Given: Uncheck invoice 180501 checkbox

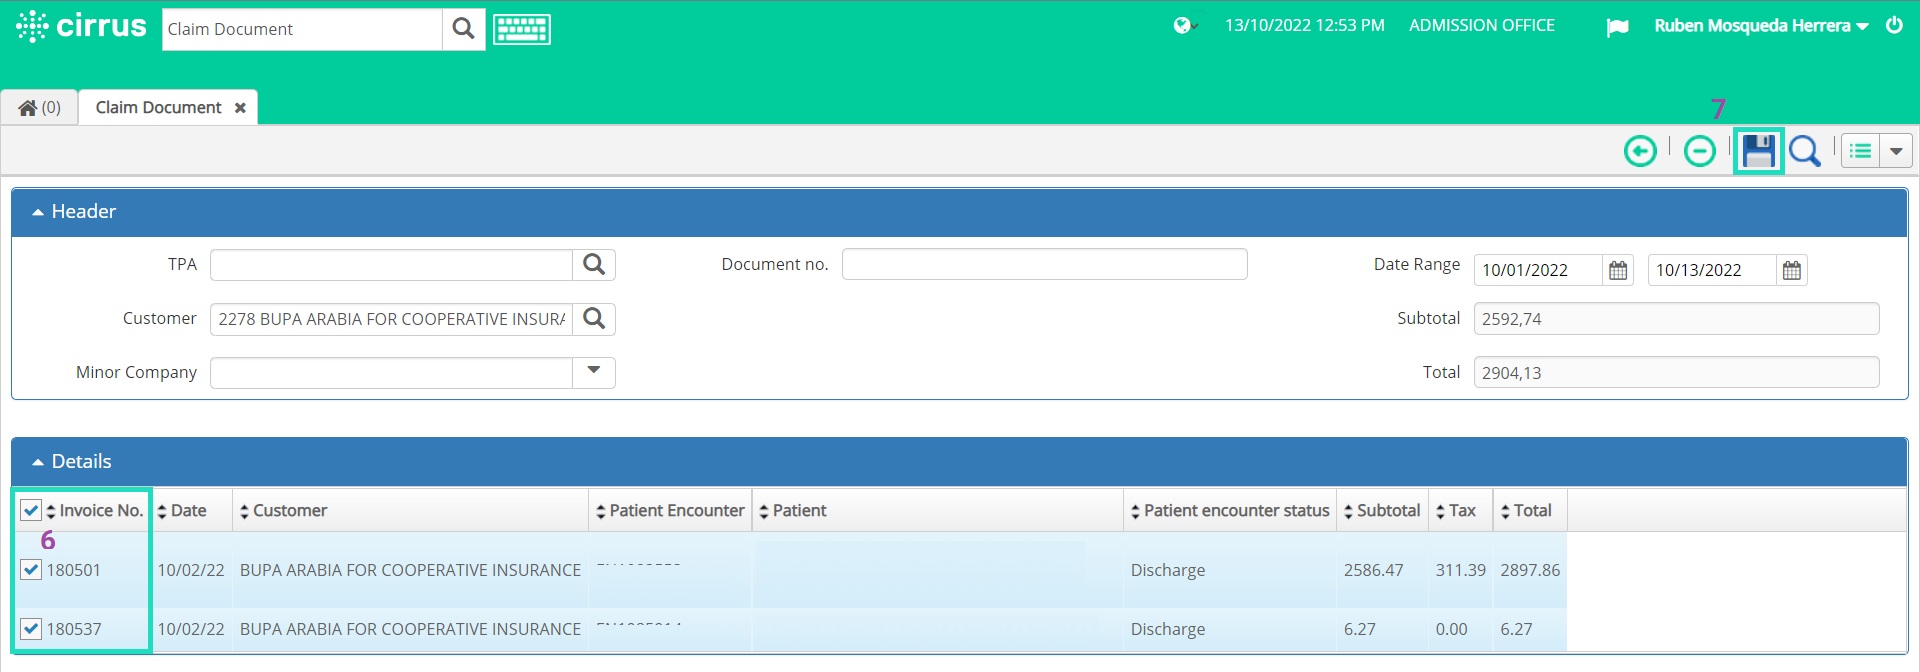Looking at the screenshot, I should [30, 570].
